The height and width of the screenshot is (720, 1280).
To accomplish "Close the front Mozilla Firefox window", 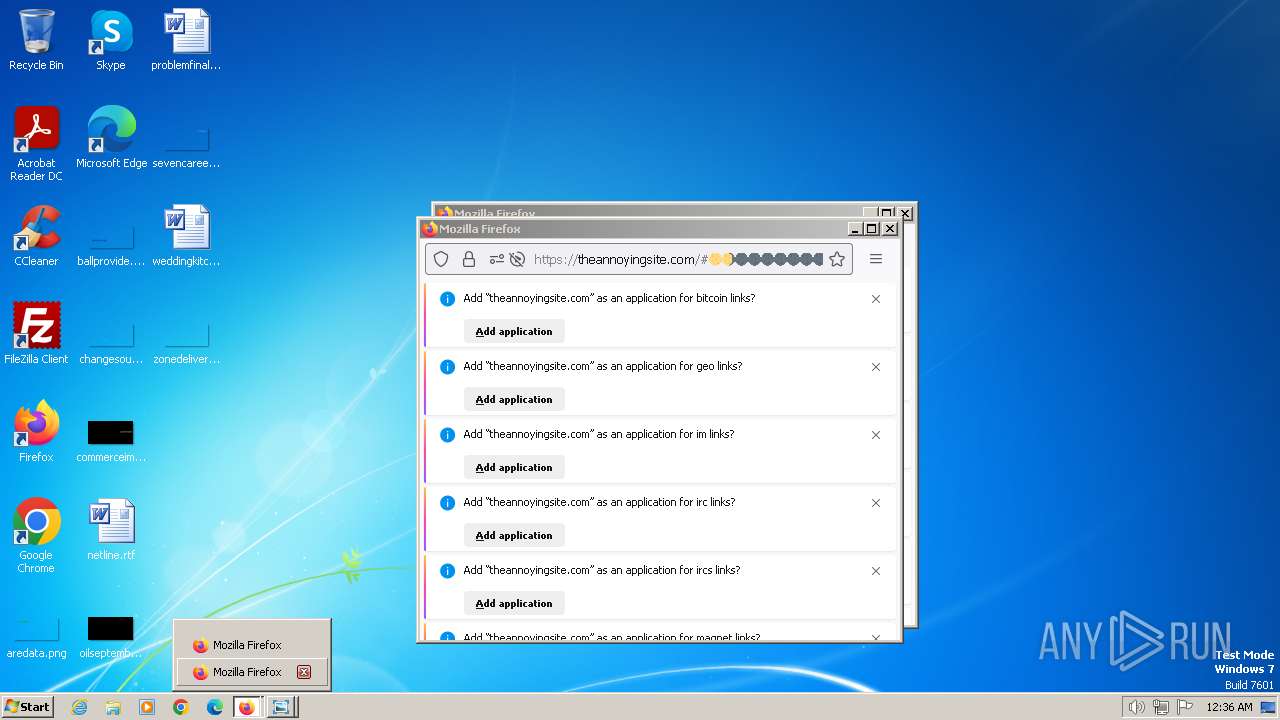I will click(890, 229).
